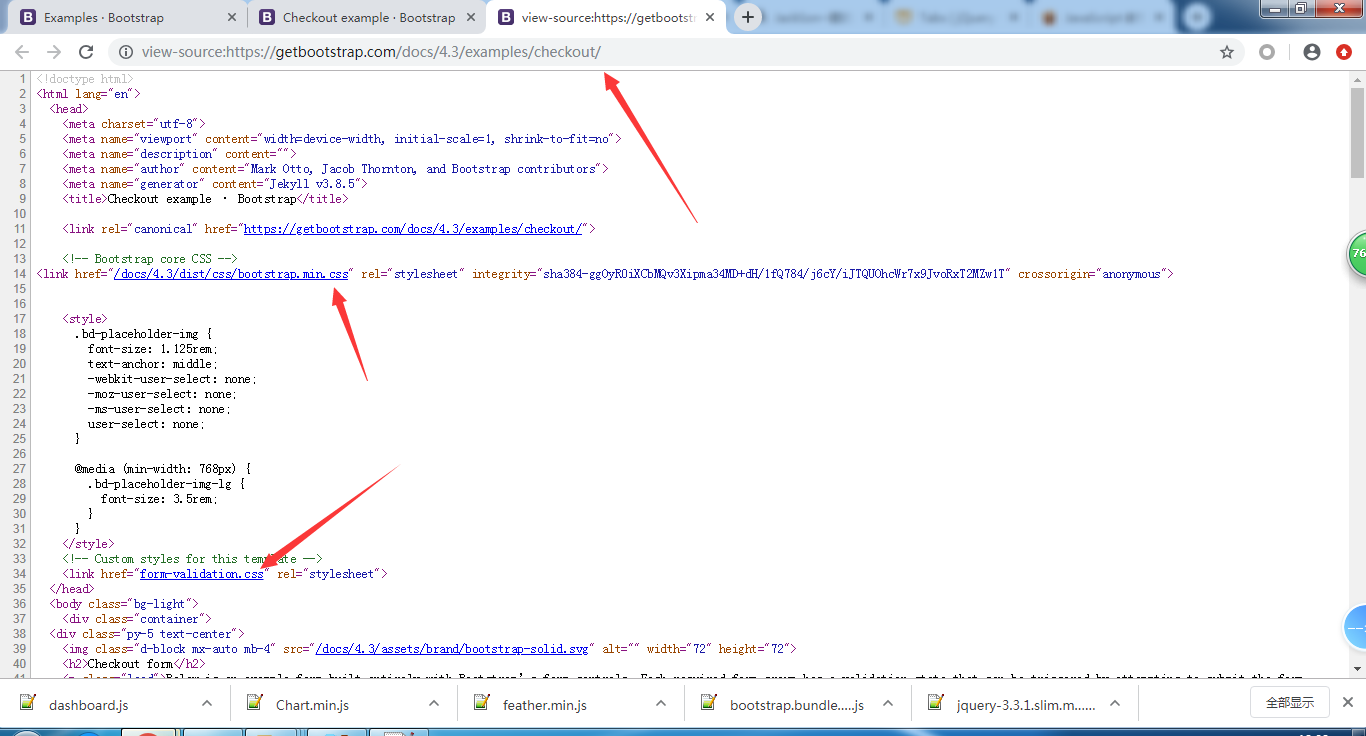Viewport: 1366px width, 736px height.
Task: Close the downloads bar
Action: pyautogui.click(x=1347, y=702)
